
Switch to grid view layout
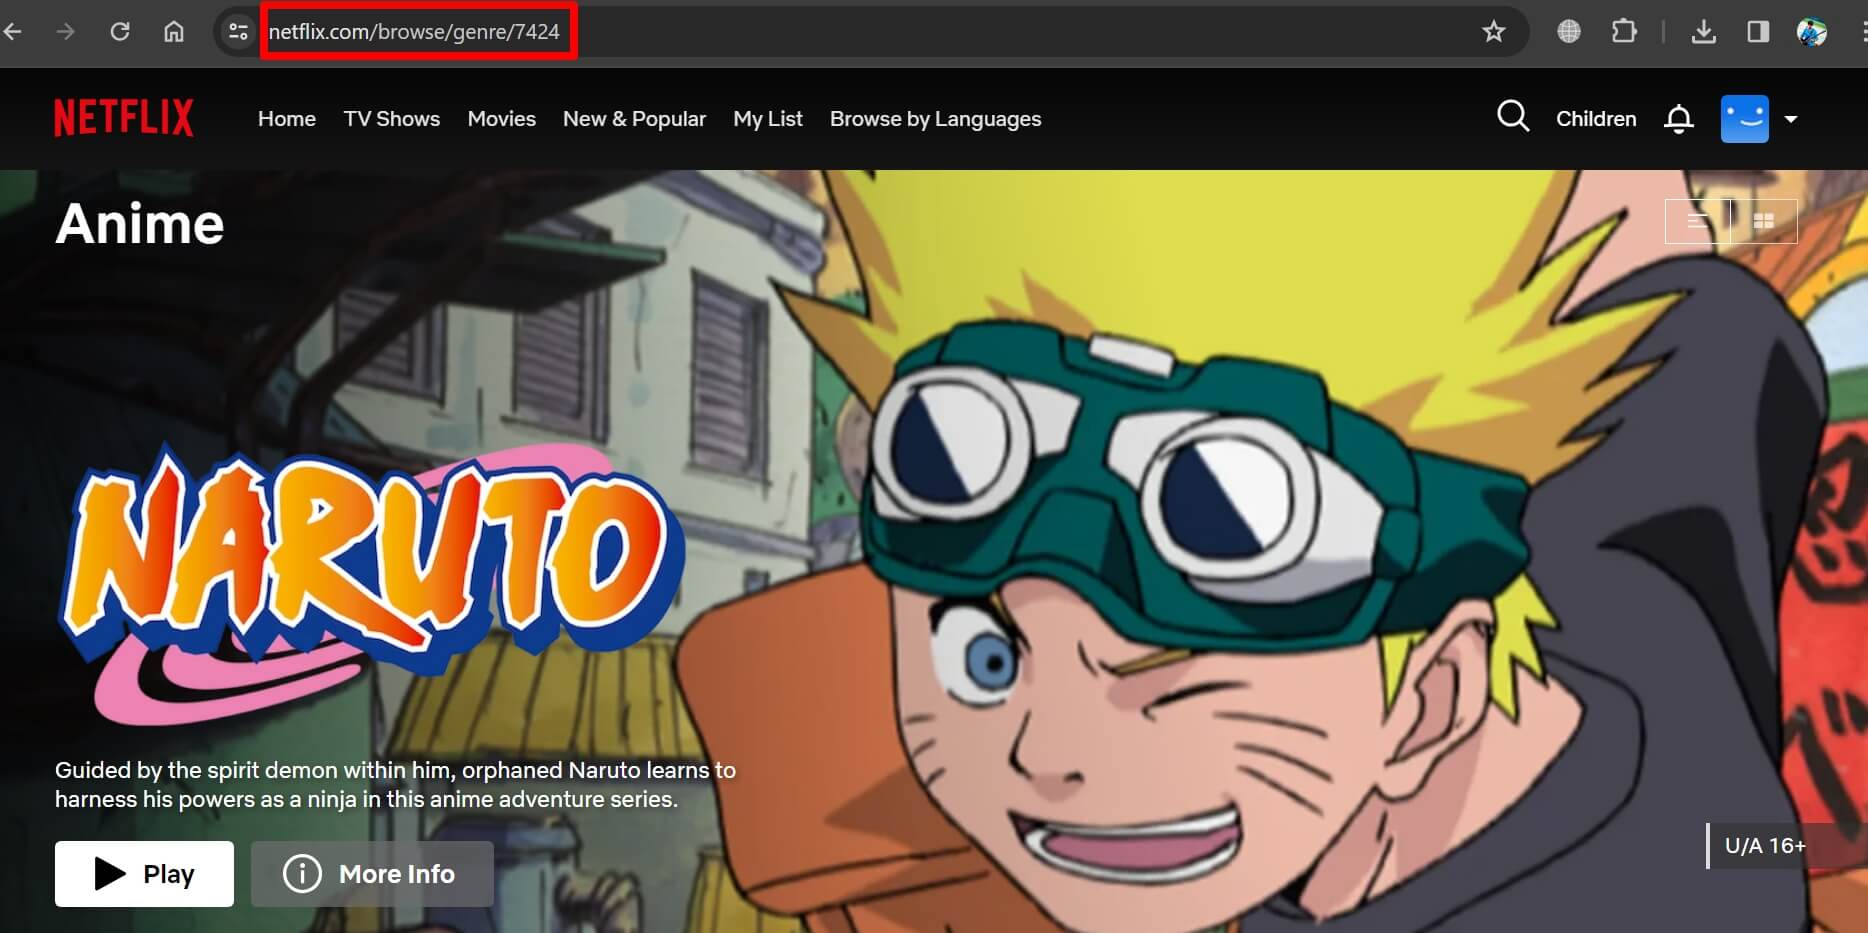click(x=1764, y=221)
